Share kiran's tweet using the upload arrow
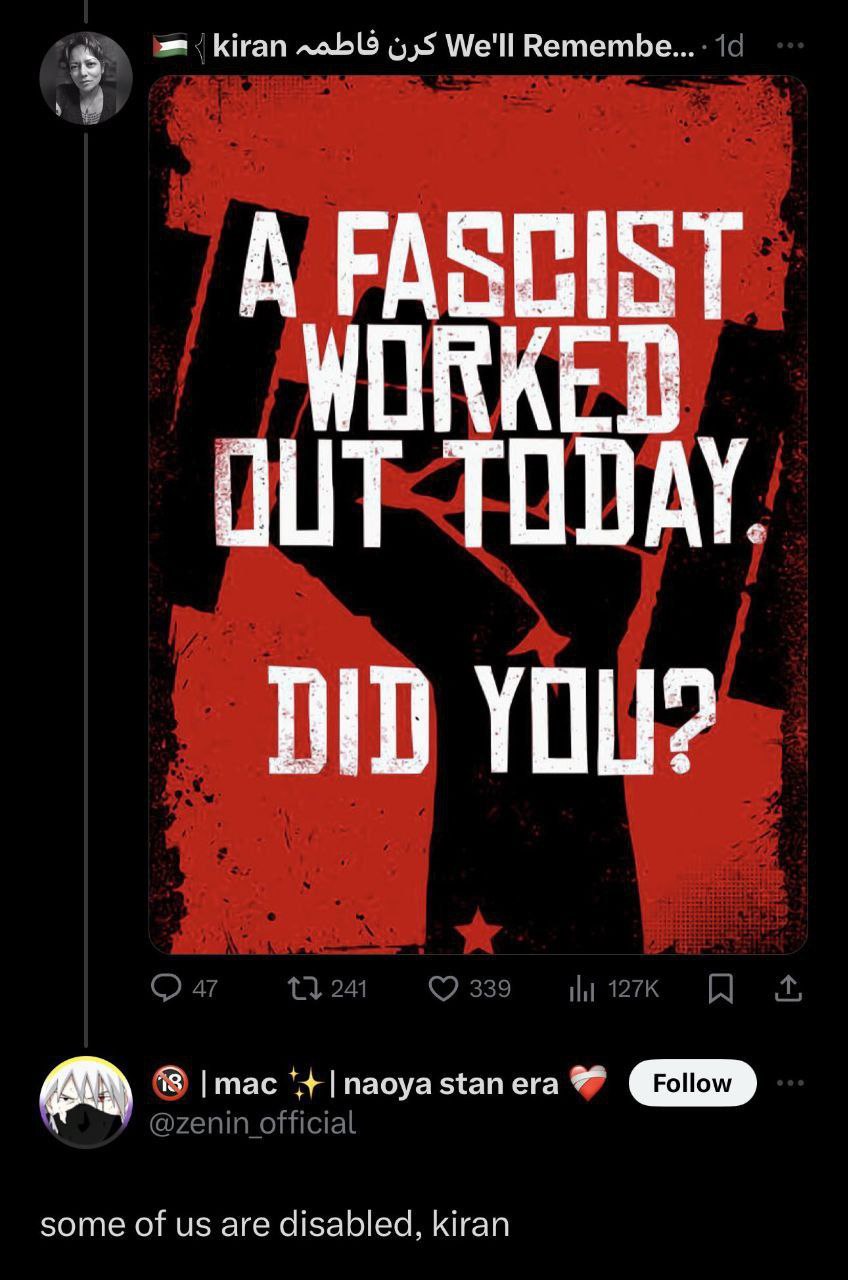Screen dimensions: 848x1280 coord(789,989)
